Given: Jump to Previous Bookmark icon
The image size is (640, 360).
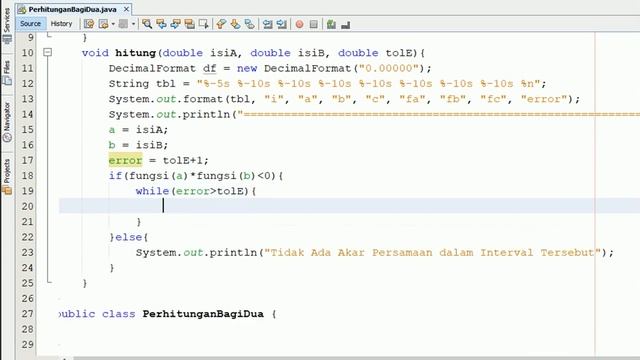Looking at the screenshot, I should pos(221,24).
